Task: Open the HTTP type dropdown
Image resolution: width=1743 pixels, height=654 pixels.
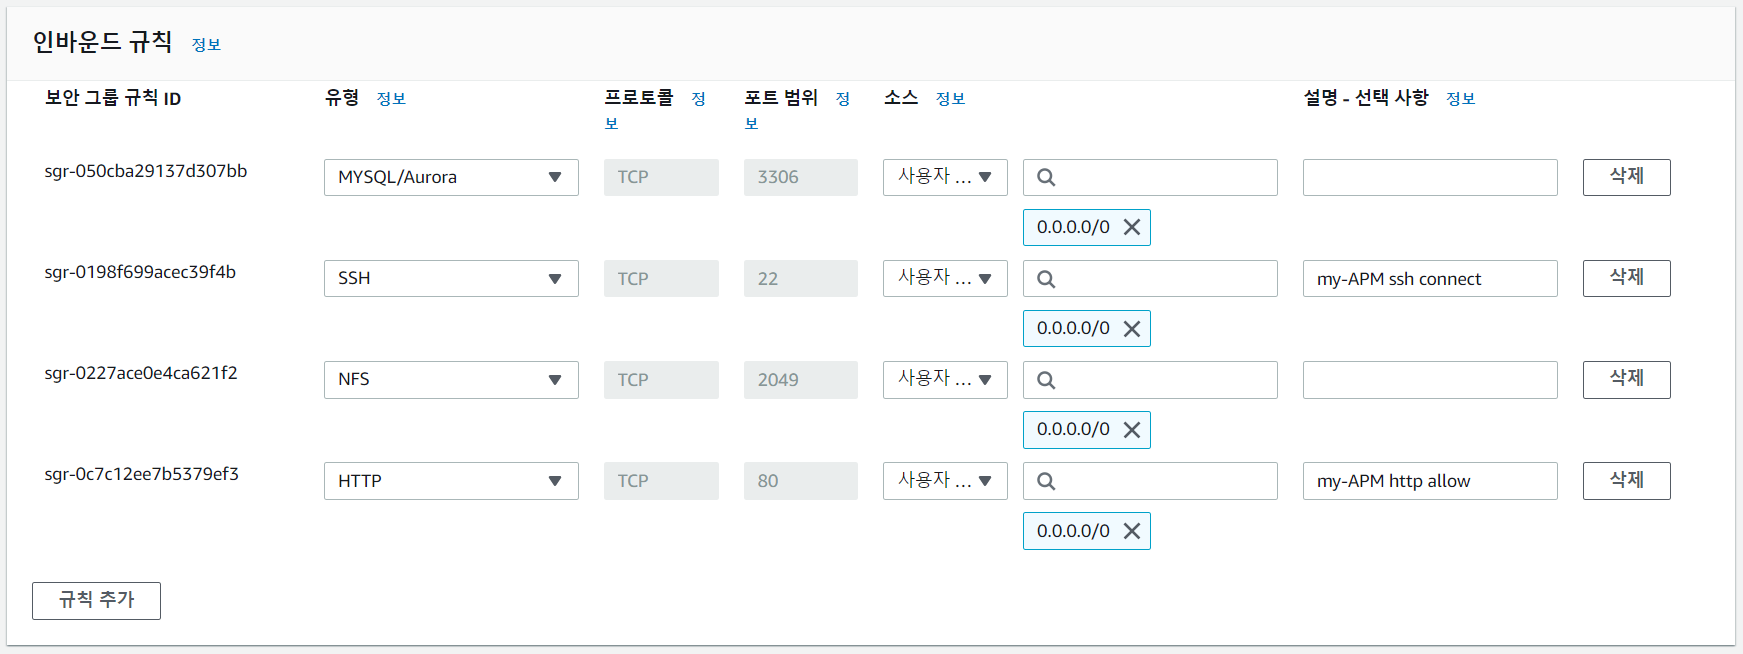Action: tap(451, 481)
